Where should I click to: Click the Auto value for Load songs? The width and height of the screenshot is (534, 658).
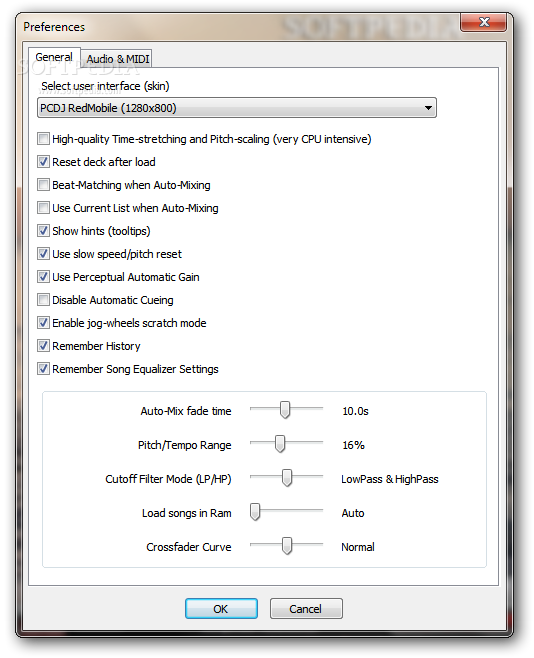353,513
